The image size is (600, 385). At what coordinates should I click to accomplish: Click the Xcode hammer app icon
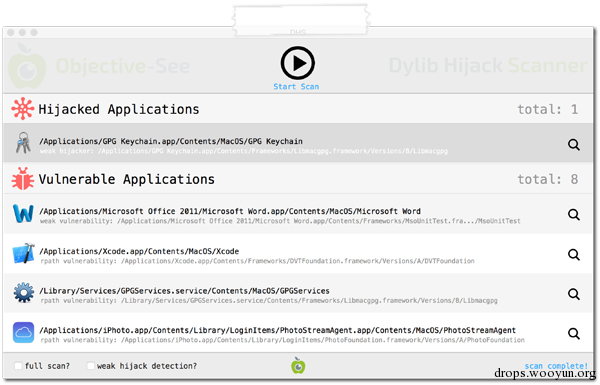(24, 253)
